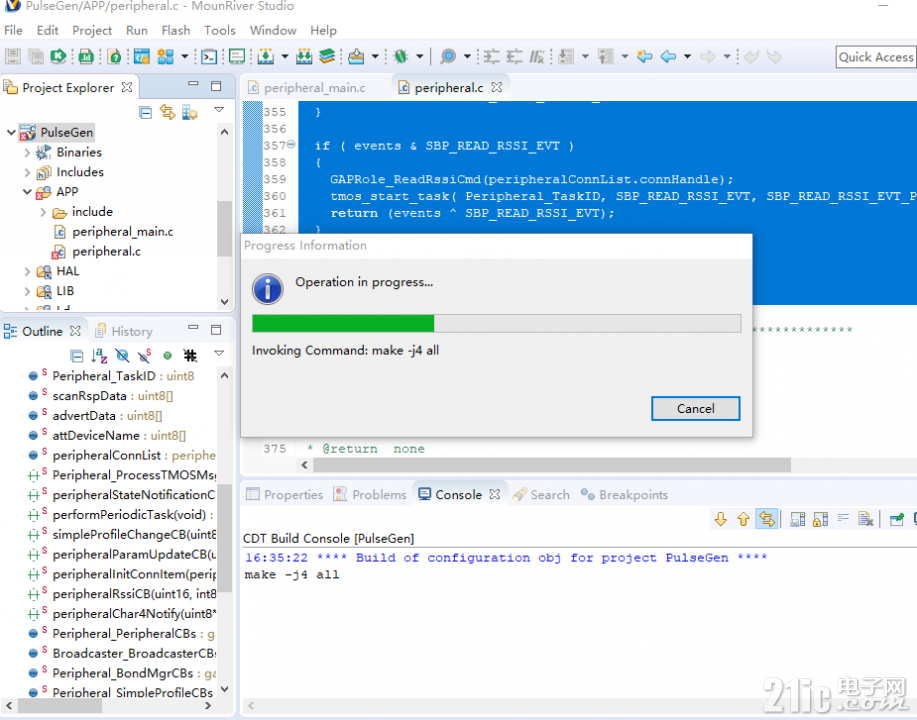The width and height of the screenshot is (917, 720).
Task: Open Project Explorer view menu triangle
Action: pos(219,109)
